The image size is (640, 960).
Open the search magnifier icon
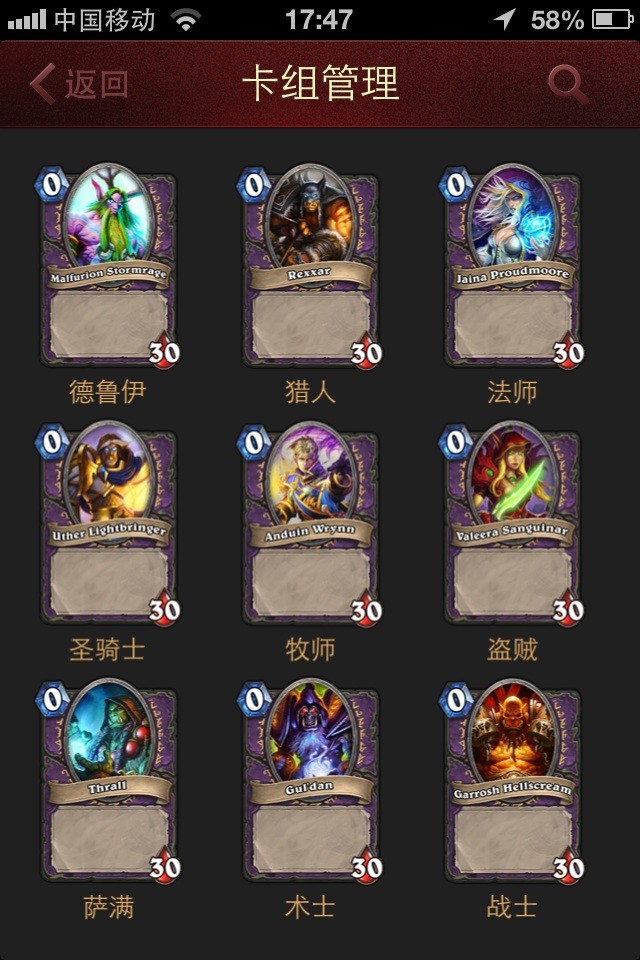(568, 84)
